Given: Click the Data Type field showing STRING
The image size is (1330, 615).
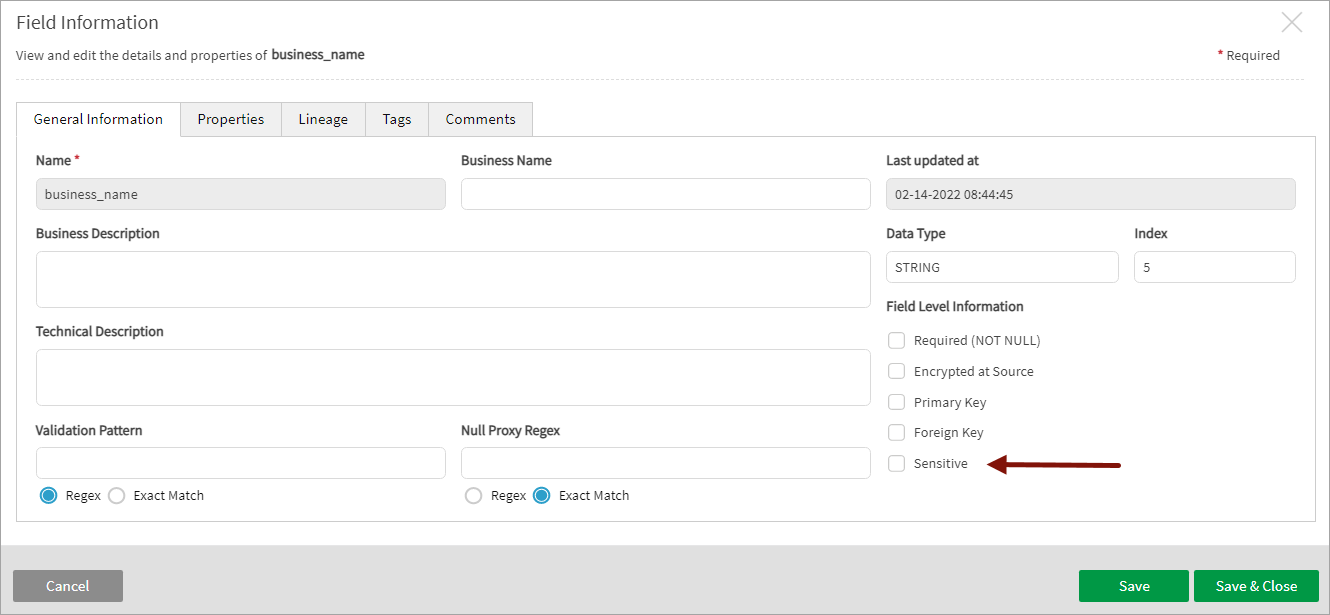Looking at the screenshot, I should (1001, 267).
